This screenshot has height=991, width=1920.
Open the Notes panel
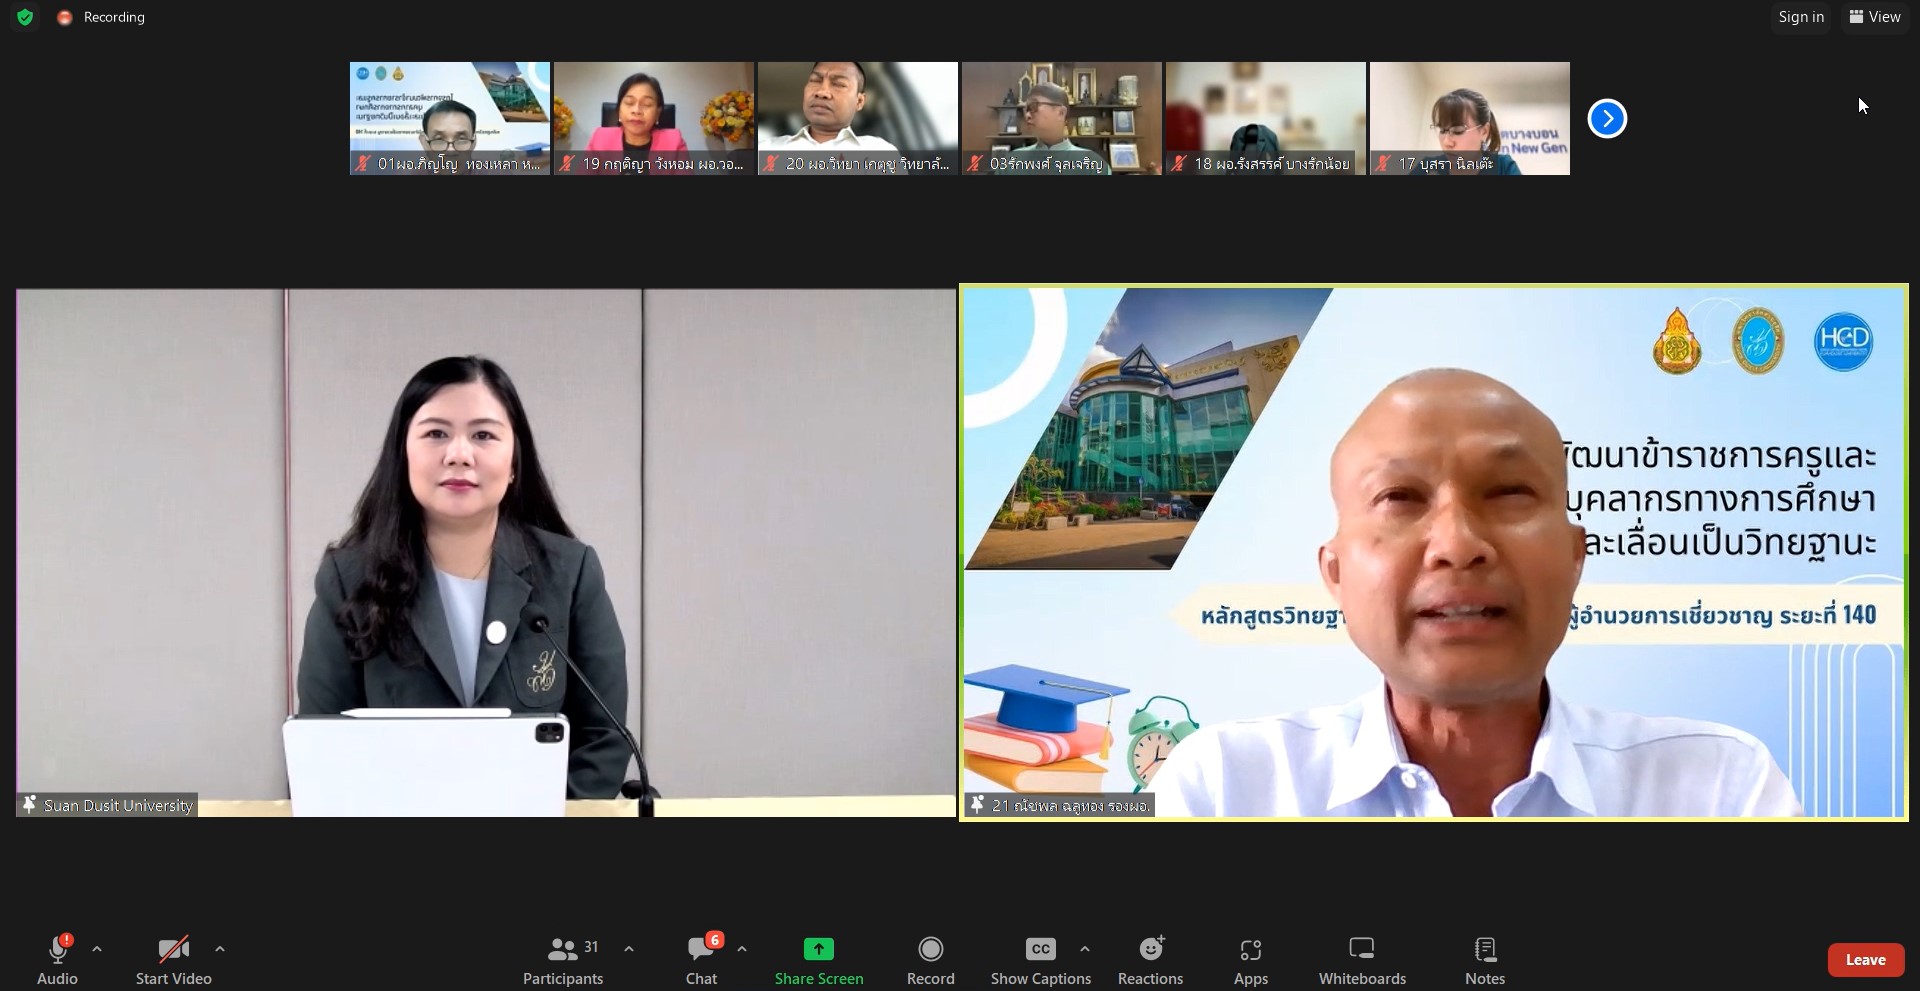[x=1484, y=960]
